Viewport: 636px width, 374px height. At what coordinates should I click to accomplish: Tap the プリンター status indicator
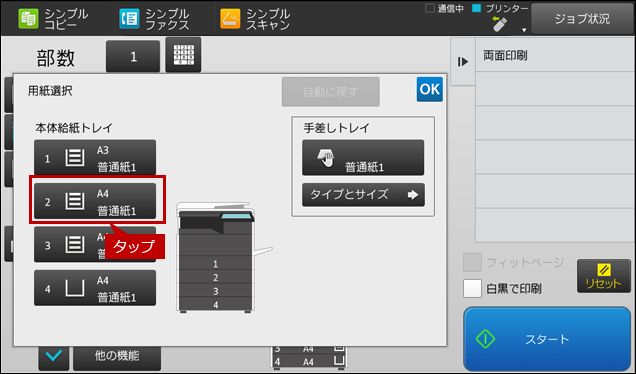(501, 9)
